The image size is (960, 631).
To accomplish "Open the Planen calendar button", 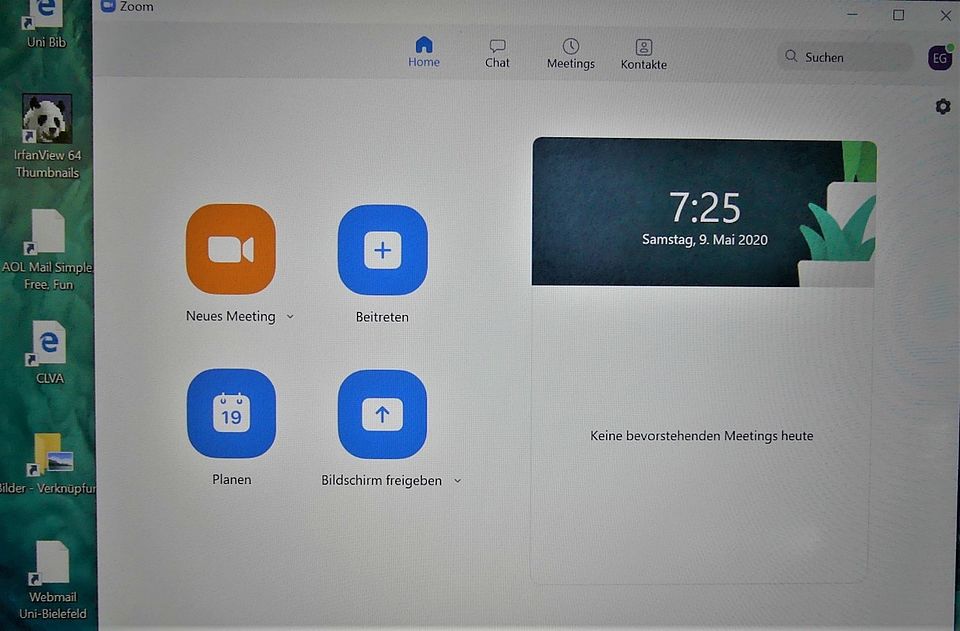I will tap(231, 413).
